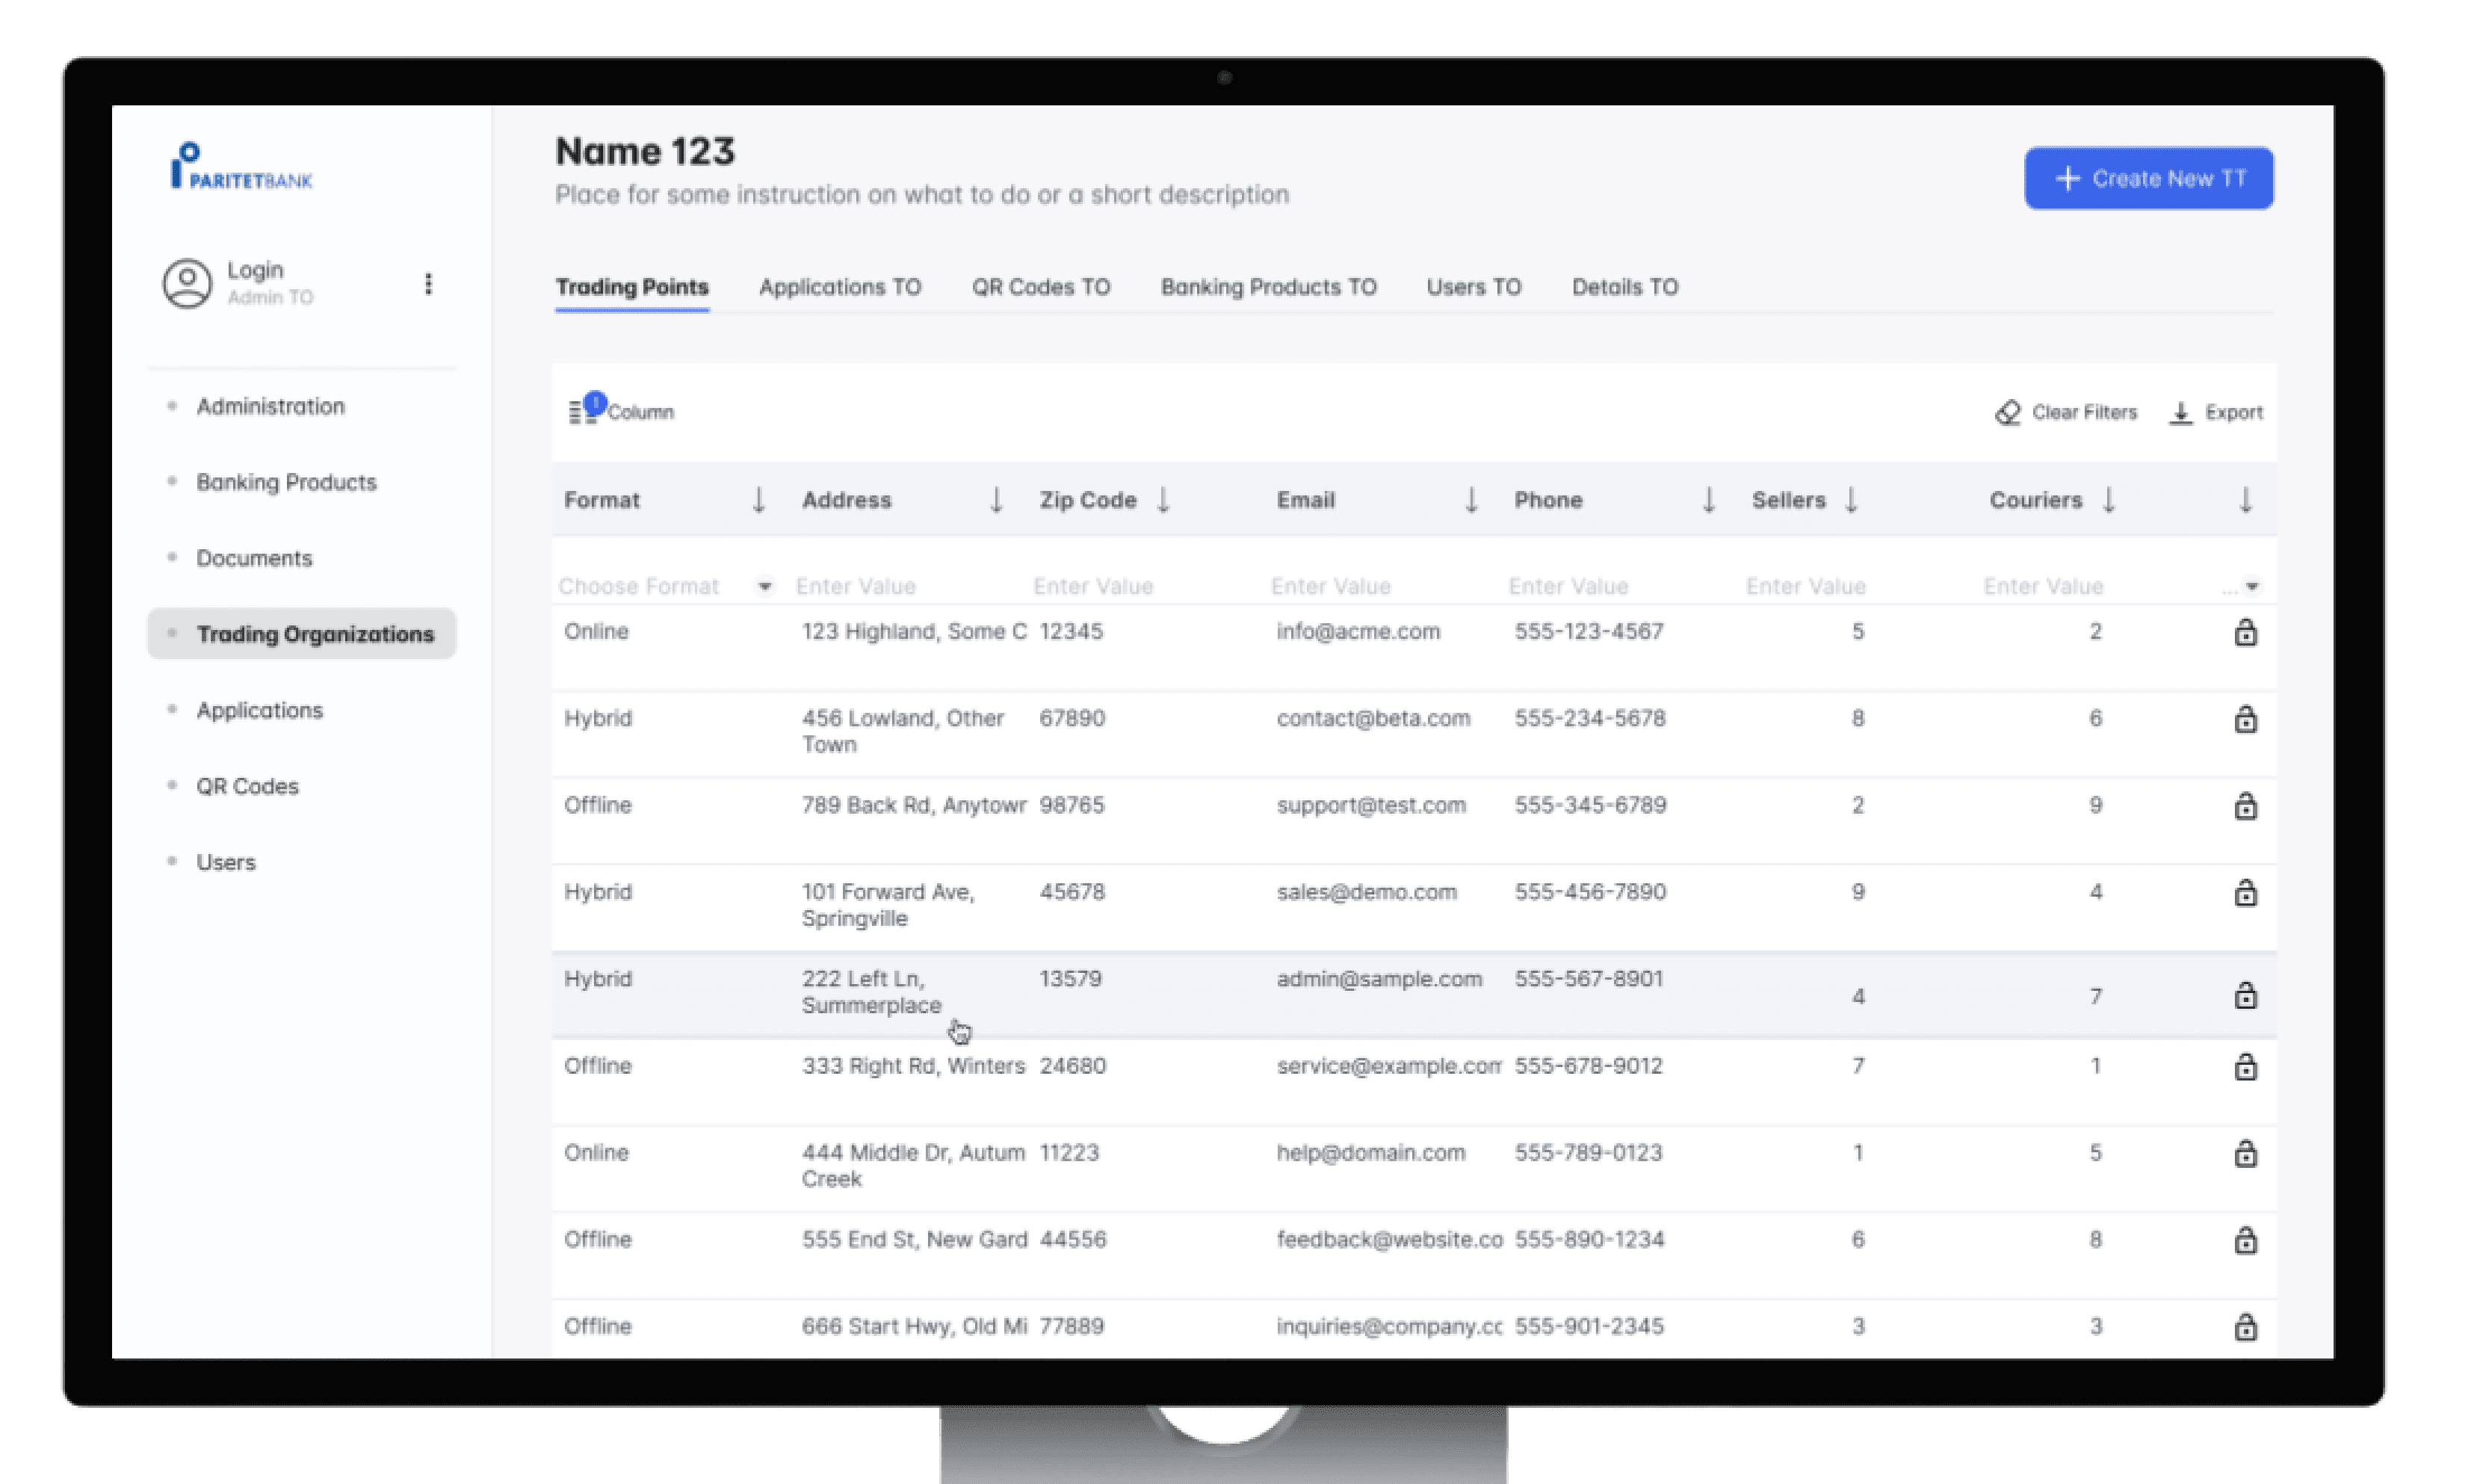This screenshot has width=2477, height=1484.
Task: Click the user avatar icon
Action: click(187, 284)
